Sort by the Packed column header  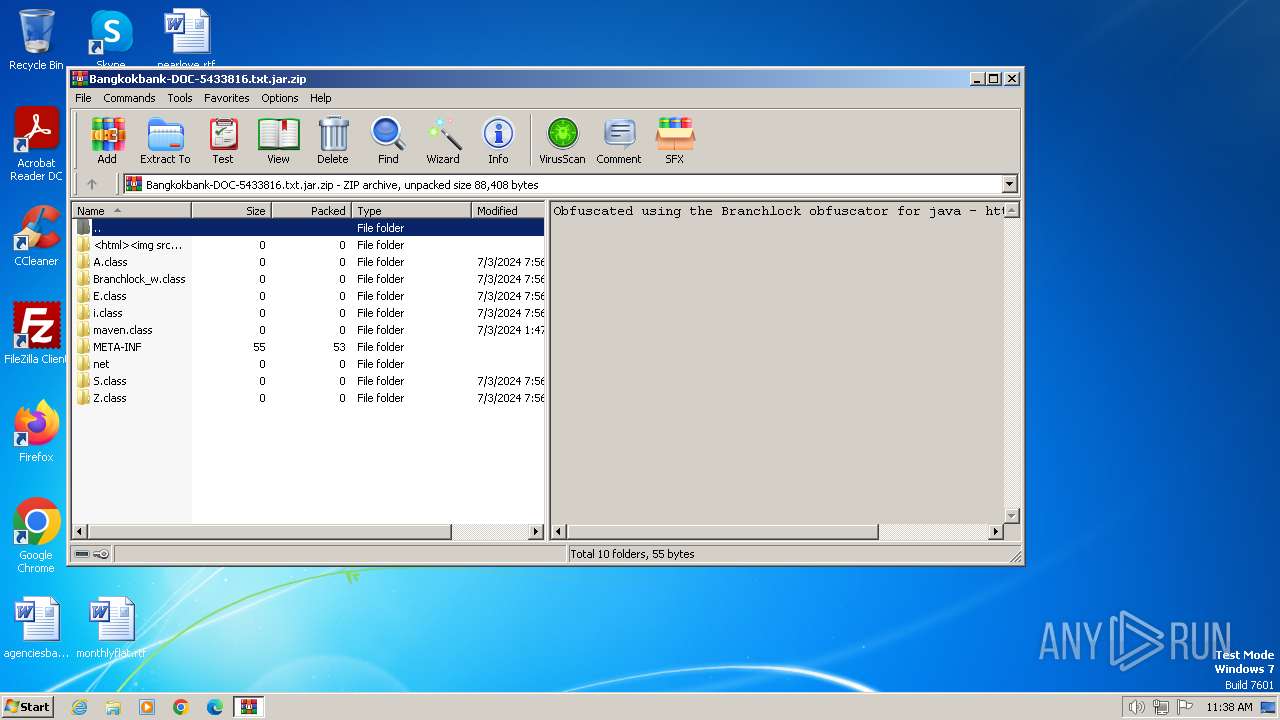311,210
